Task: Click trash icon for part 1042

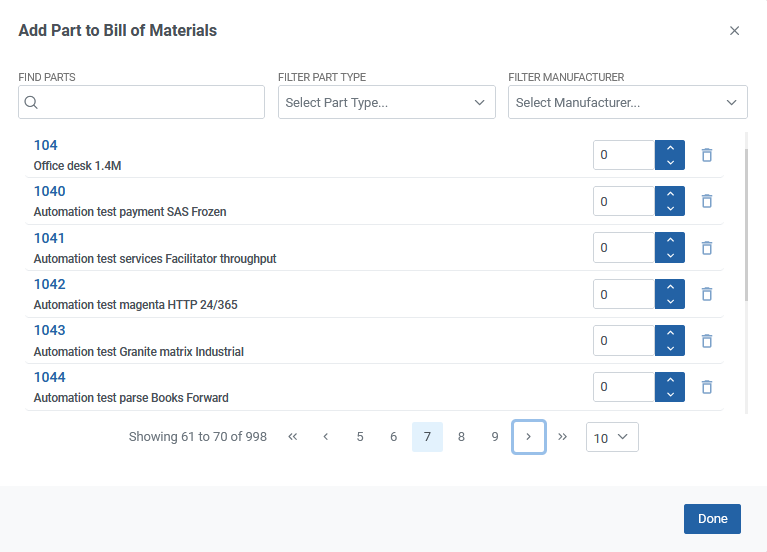Action: pos(707,294)
